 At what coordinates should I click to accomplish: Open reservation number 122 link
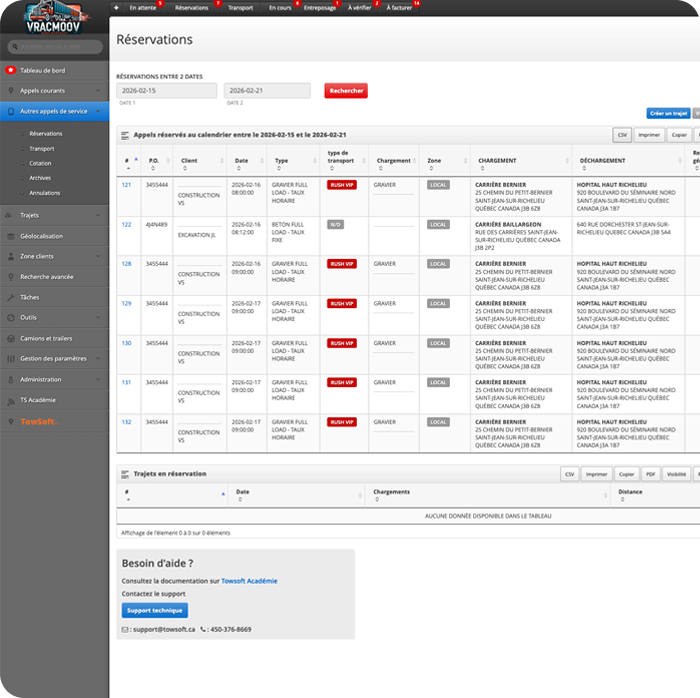tap(126, 224)
